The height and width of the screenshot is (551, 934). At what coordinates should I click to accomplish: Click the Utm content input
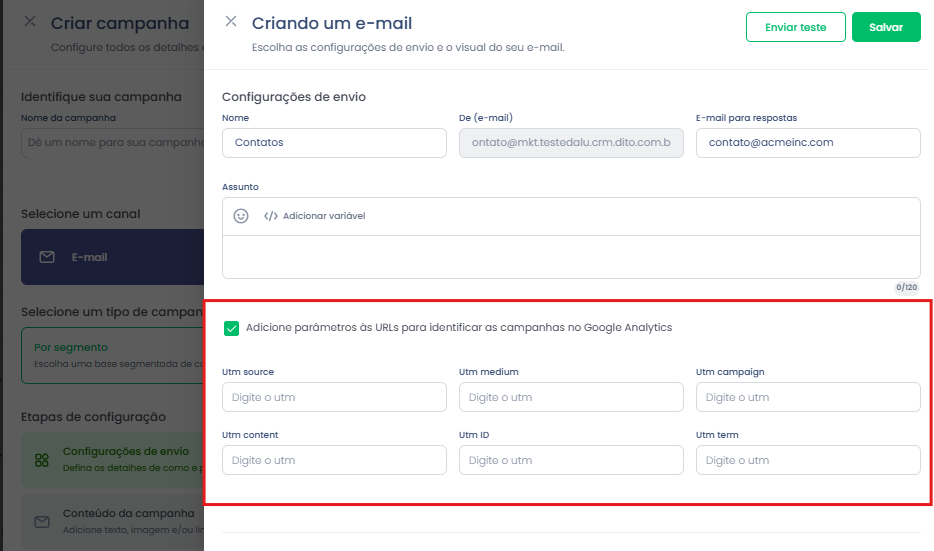click(x=334, y=460)
